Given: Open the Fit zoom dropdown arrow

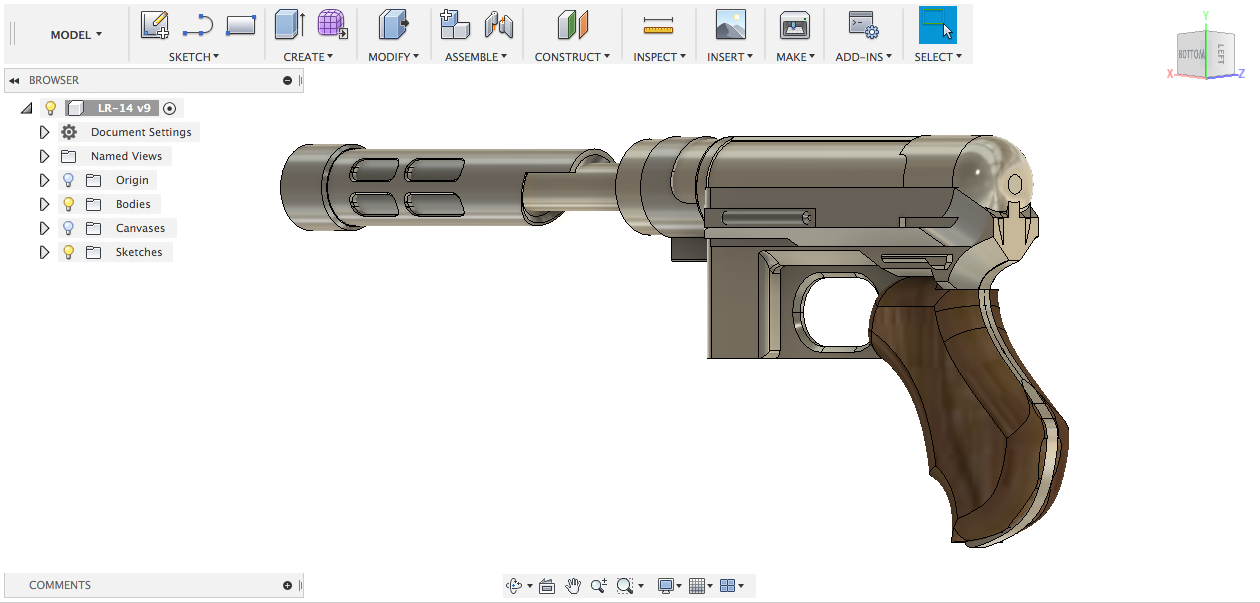Looking at the screenshot, I should pyautogui.click(x=641, y=586).
